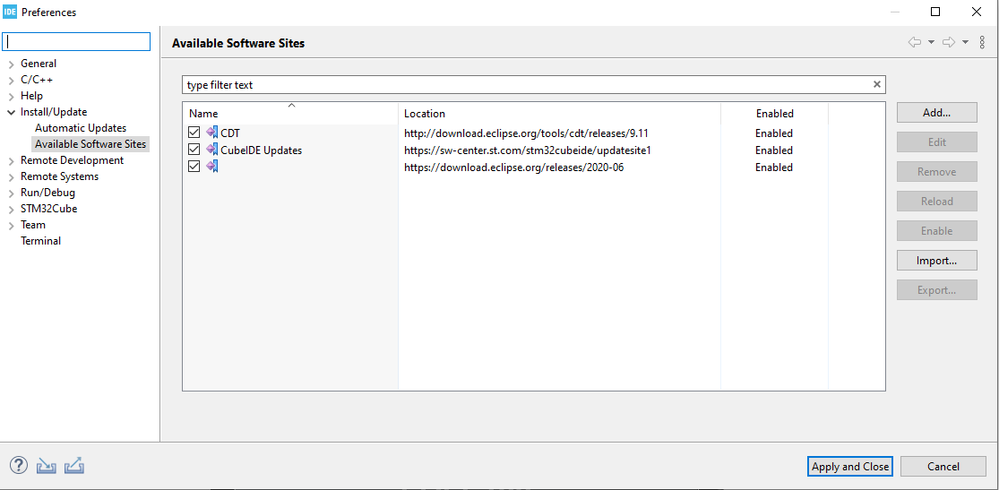Screen dimensions: 999x490
Task: Expand the Team tree node
Action: tap(11, 225)
